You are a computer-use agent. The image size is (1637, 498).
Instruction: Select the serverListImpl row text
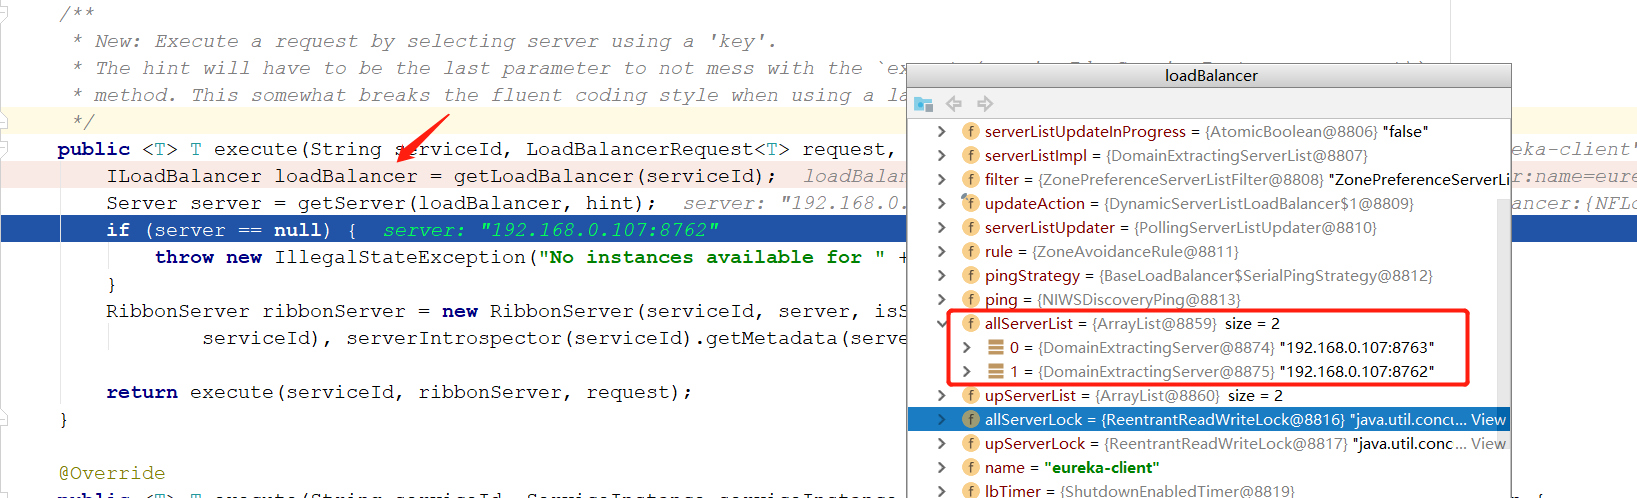click(1176, 155)
